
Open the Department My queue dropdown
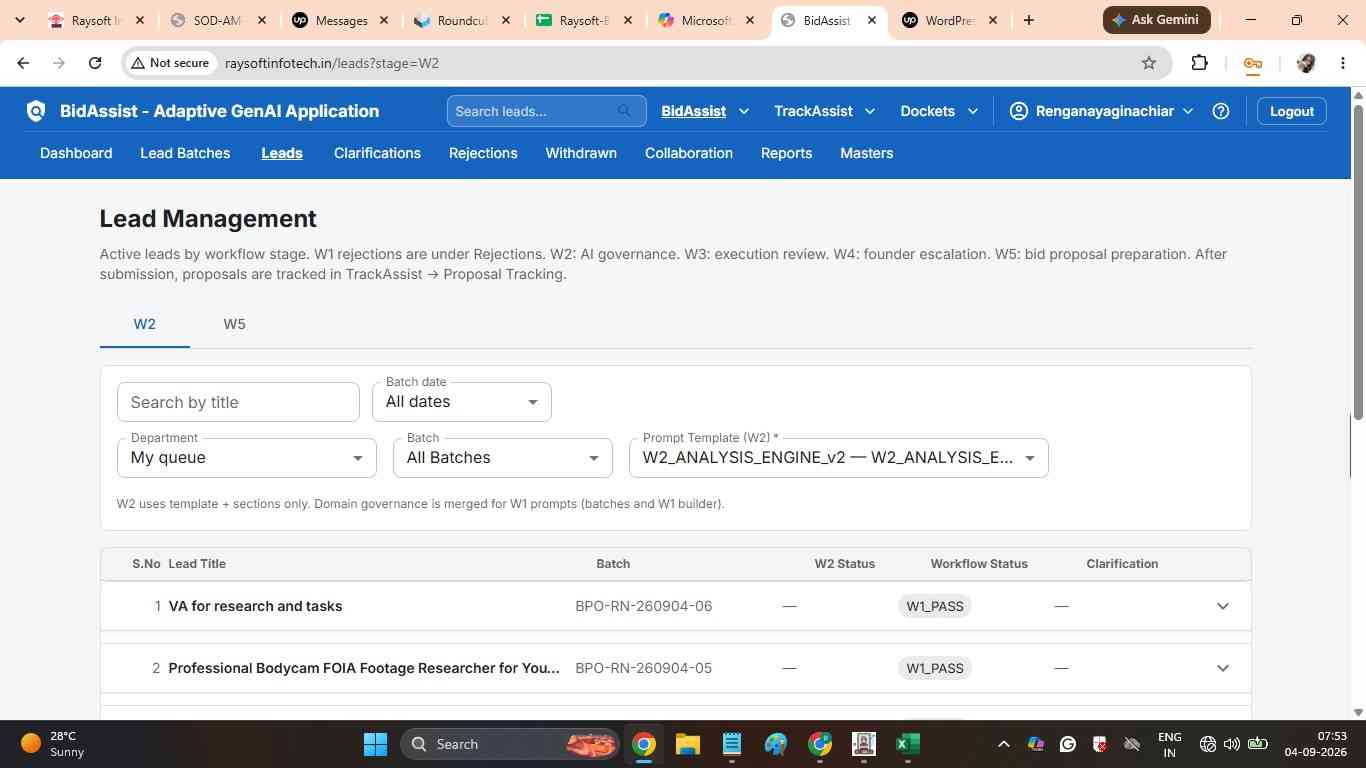(x=247, y=458)
